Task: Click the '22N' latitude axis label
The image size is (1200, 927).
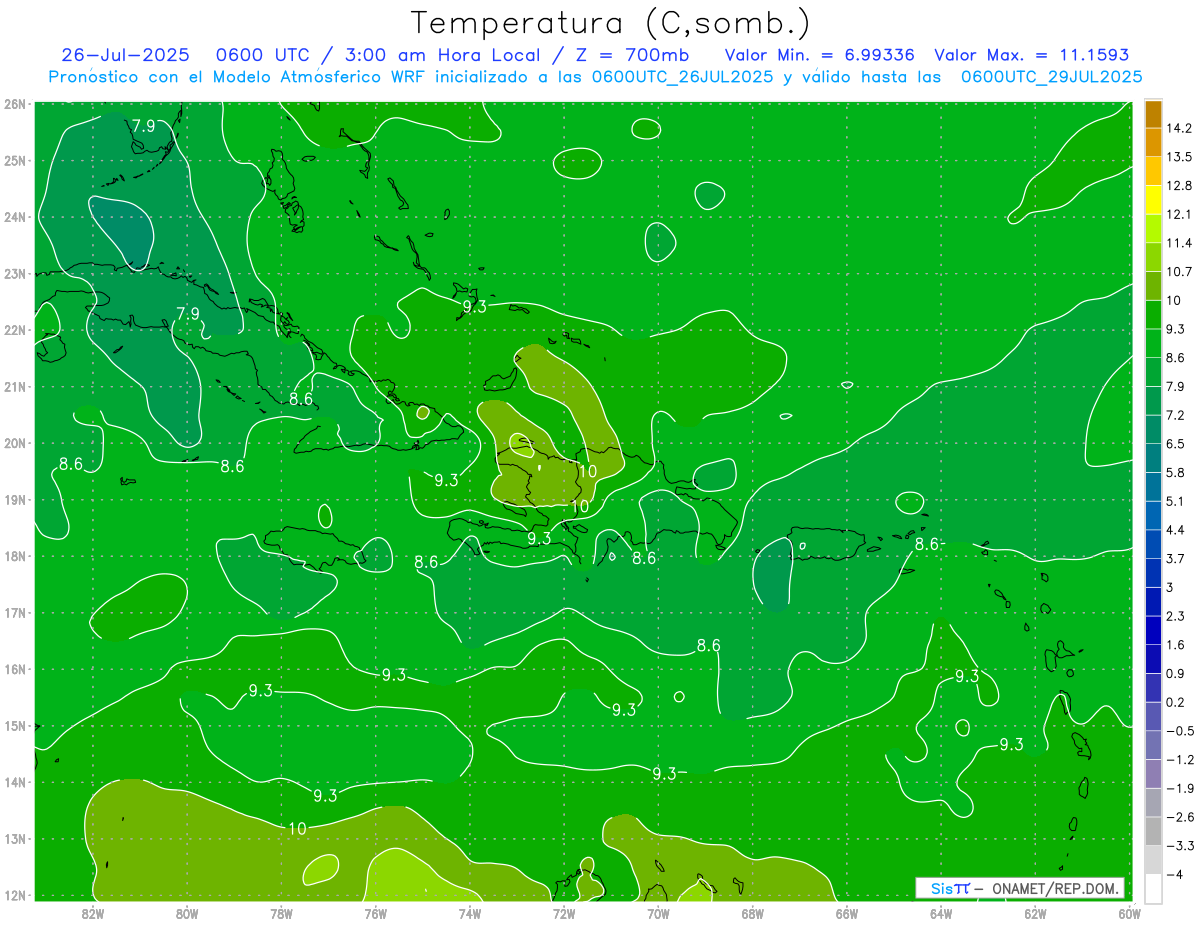Action: click(x=15, y=330)
